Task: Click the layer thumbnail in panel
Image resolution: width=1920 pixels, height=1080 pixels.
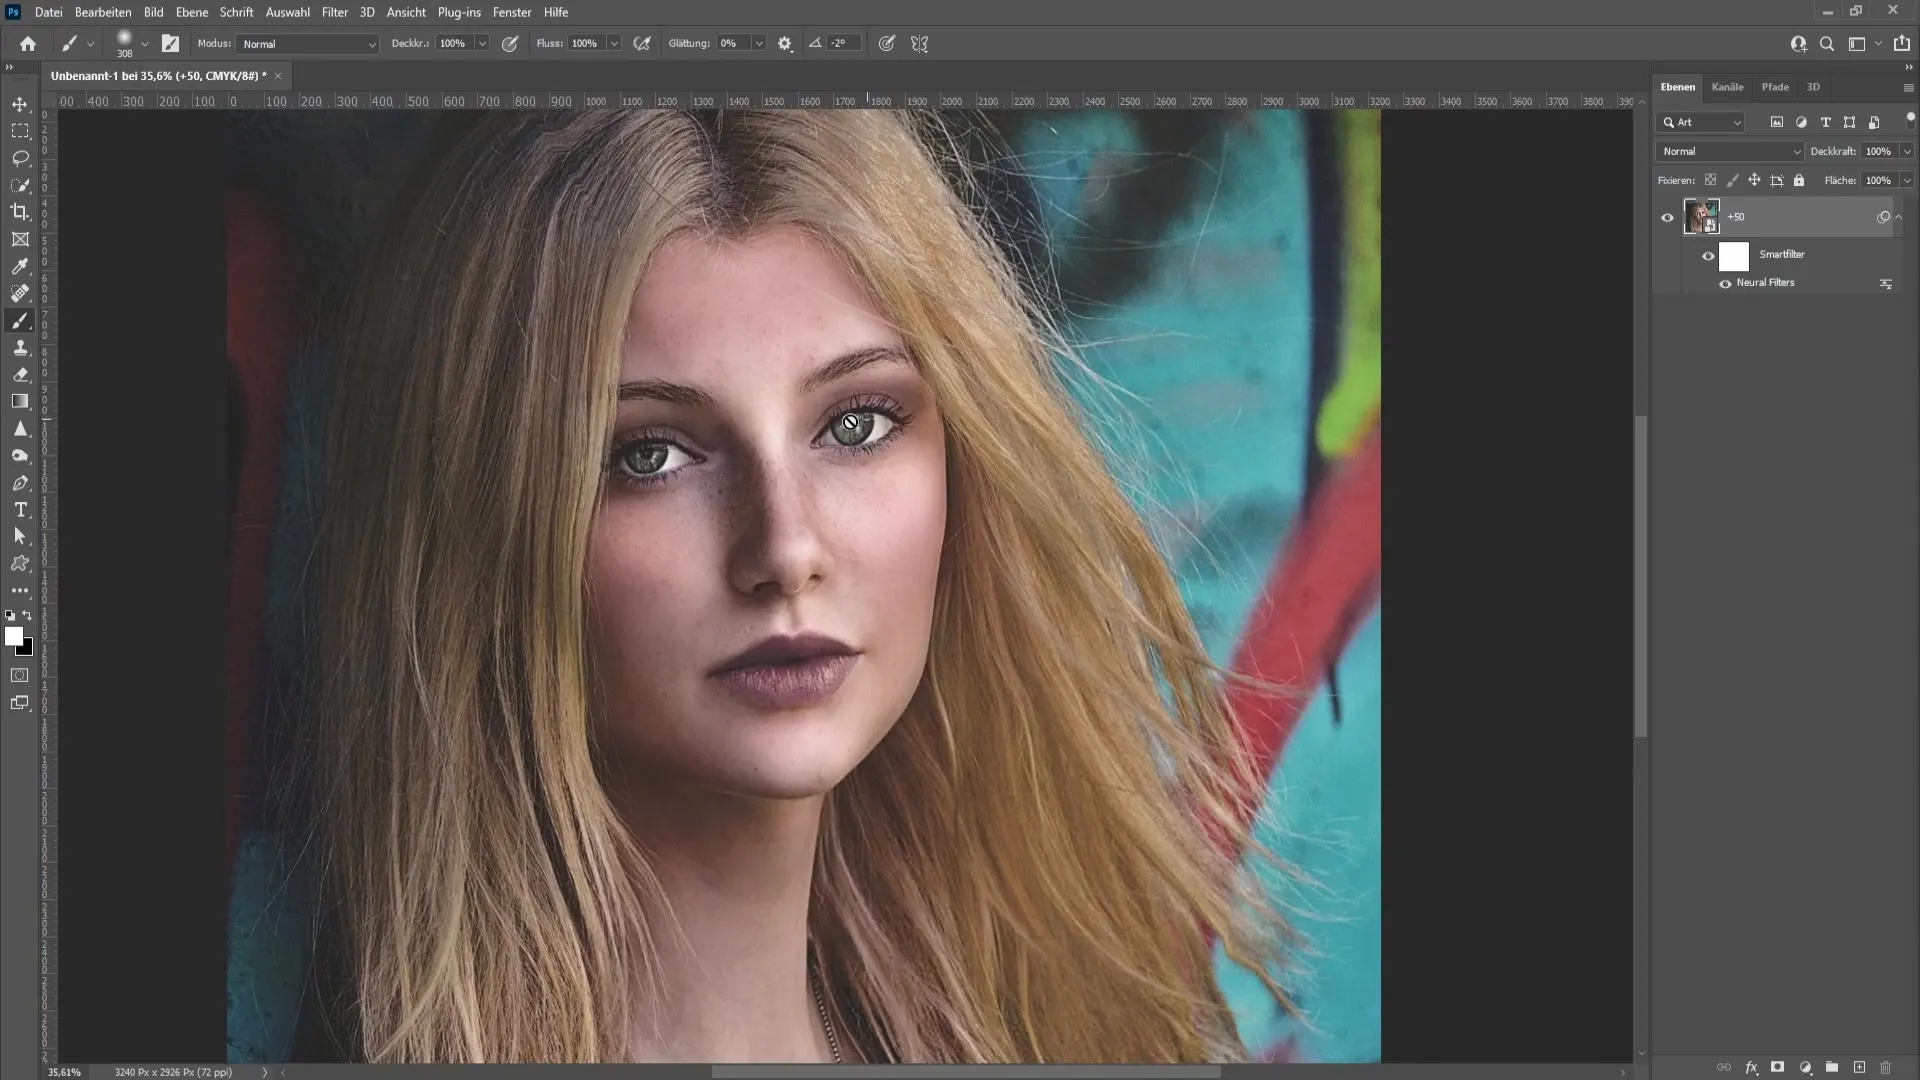Action: (1701, 215)
